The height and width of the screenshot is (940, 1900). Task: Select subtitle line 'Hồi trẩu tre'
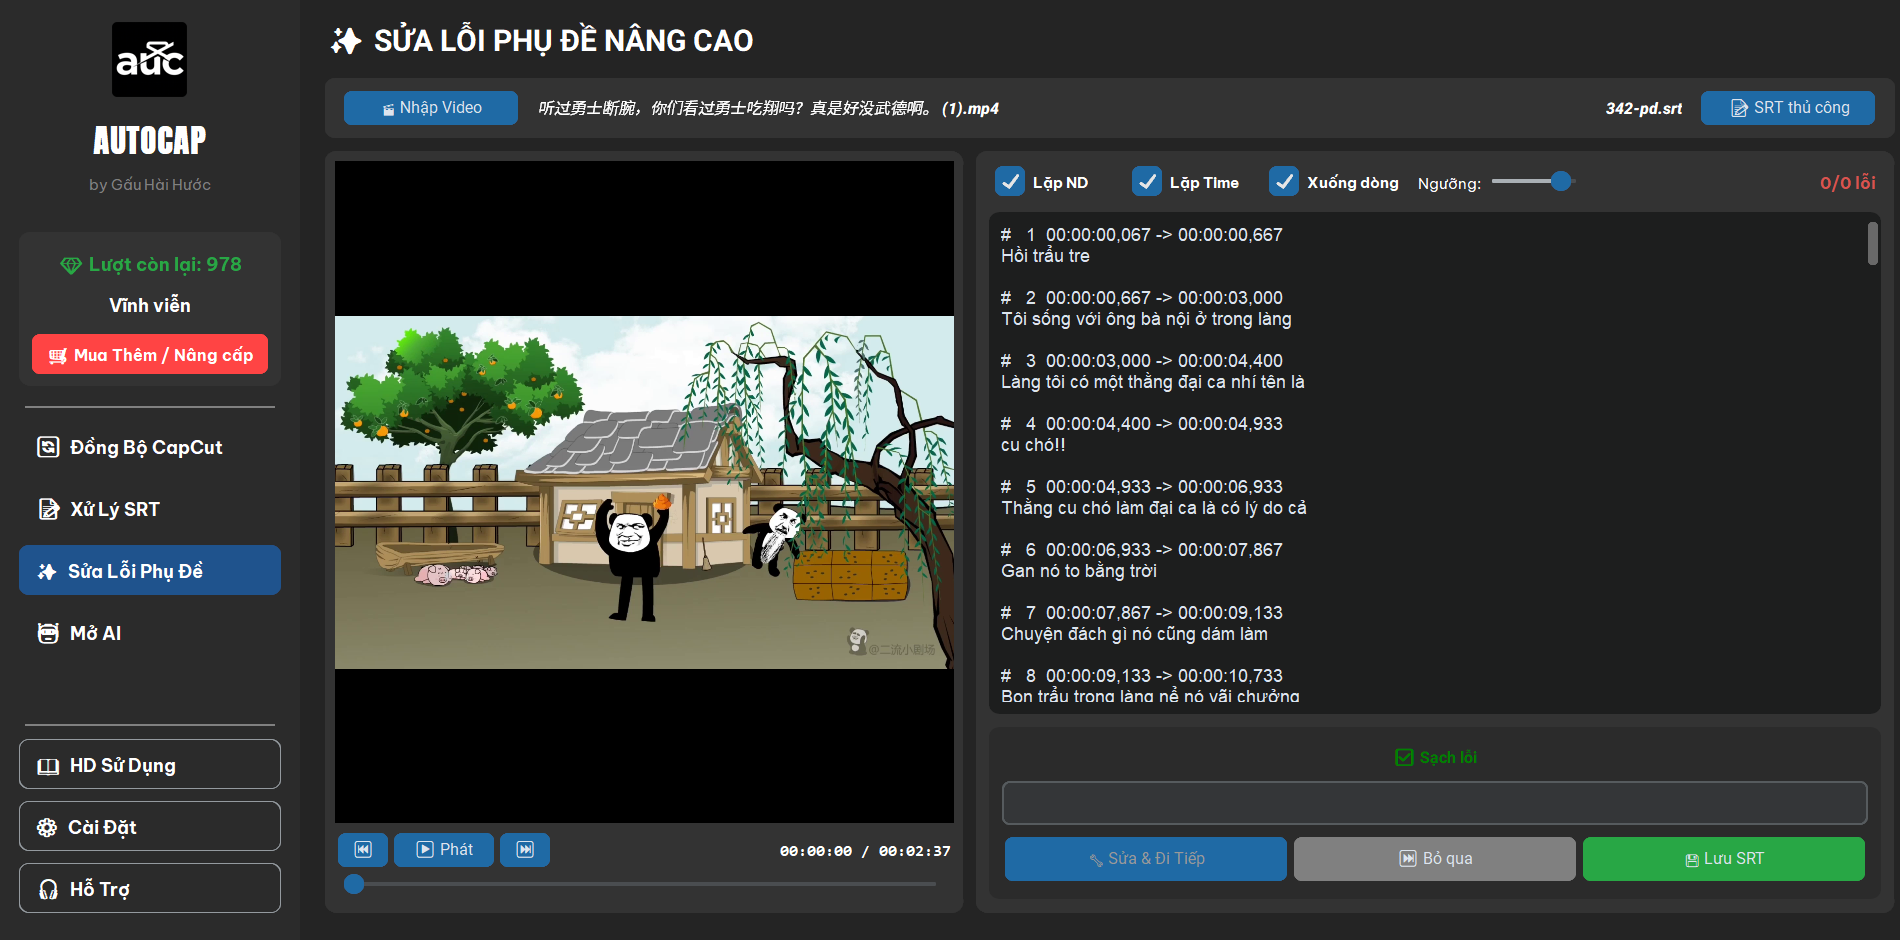pos(1045,256)
